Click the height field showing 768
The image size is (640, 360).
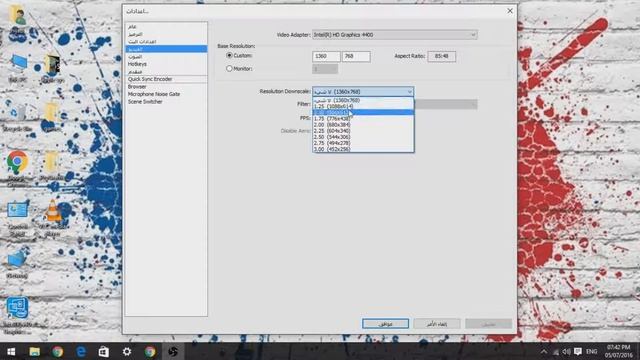(356, 56)
